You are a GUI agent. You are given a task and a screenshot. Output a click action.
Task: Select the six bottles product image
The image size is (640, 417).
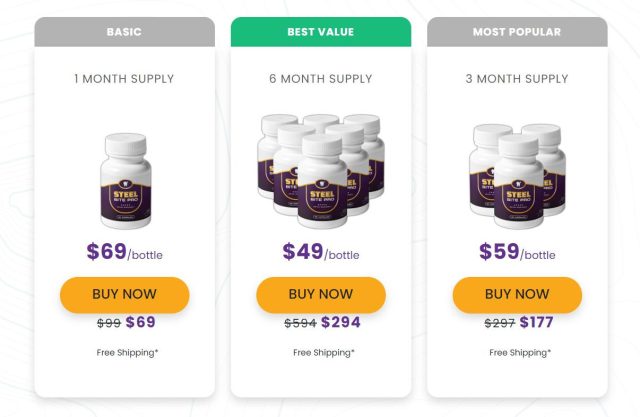[321, 171]
